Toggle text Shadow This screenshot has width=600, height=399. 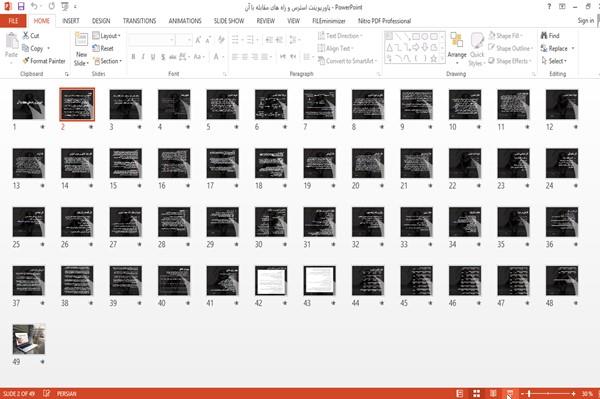click(163, 57)
